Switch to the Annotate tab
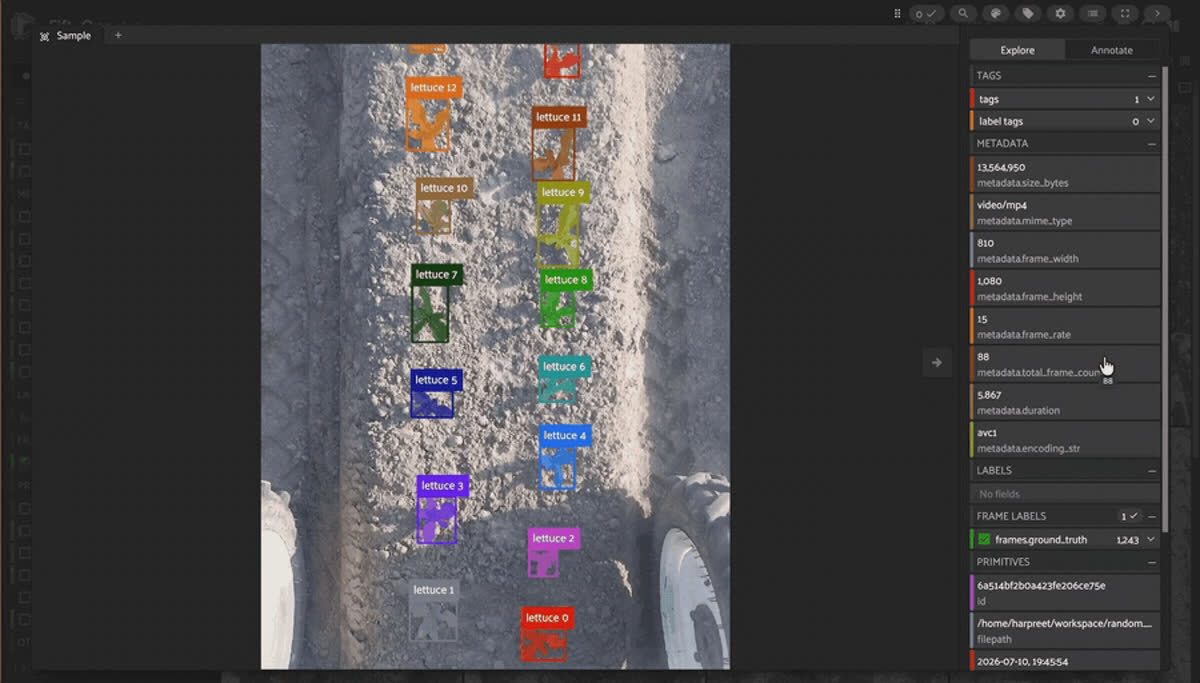1200x683 pixels. tap(1111, 50)
